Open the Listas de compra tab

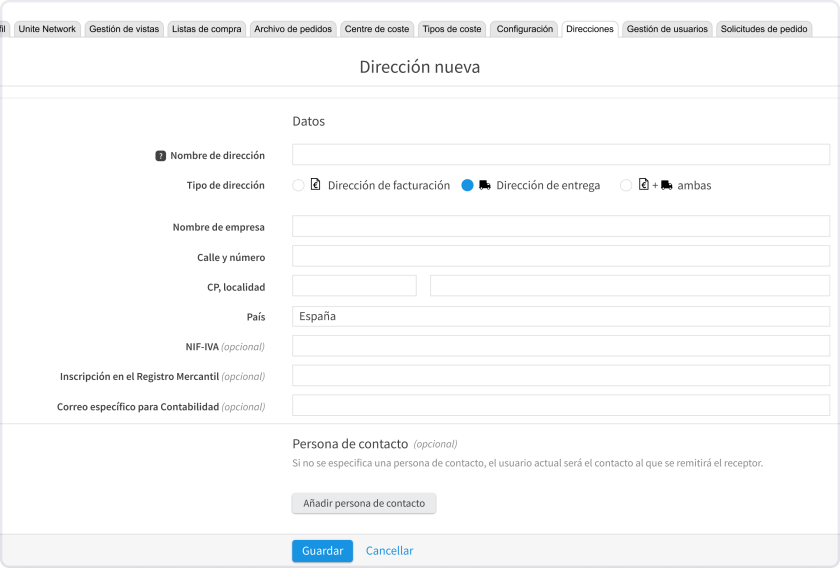[x=206, y=29]
